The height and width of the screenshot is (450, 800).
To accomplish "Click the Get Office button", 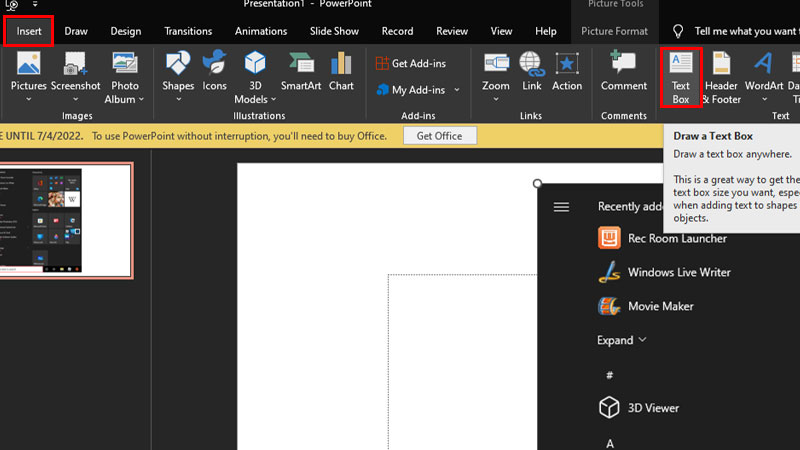I will [439, 136].
